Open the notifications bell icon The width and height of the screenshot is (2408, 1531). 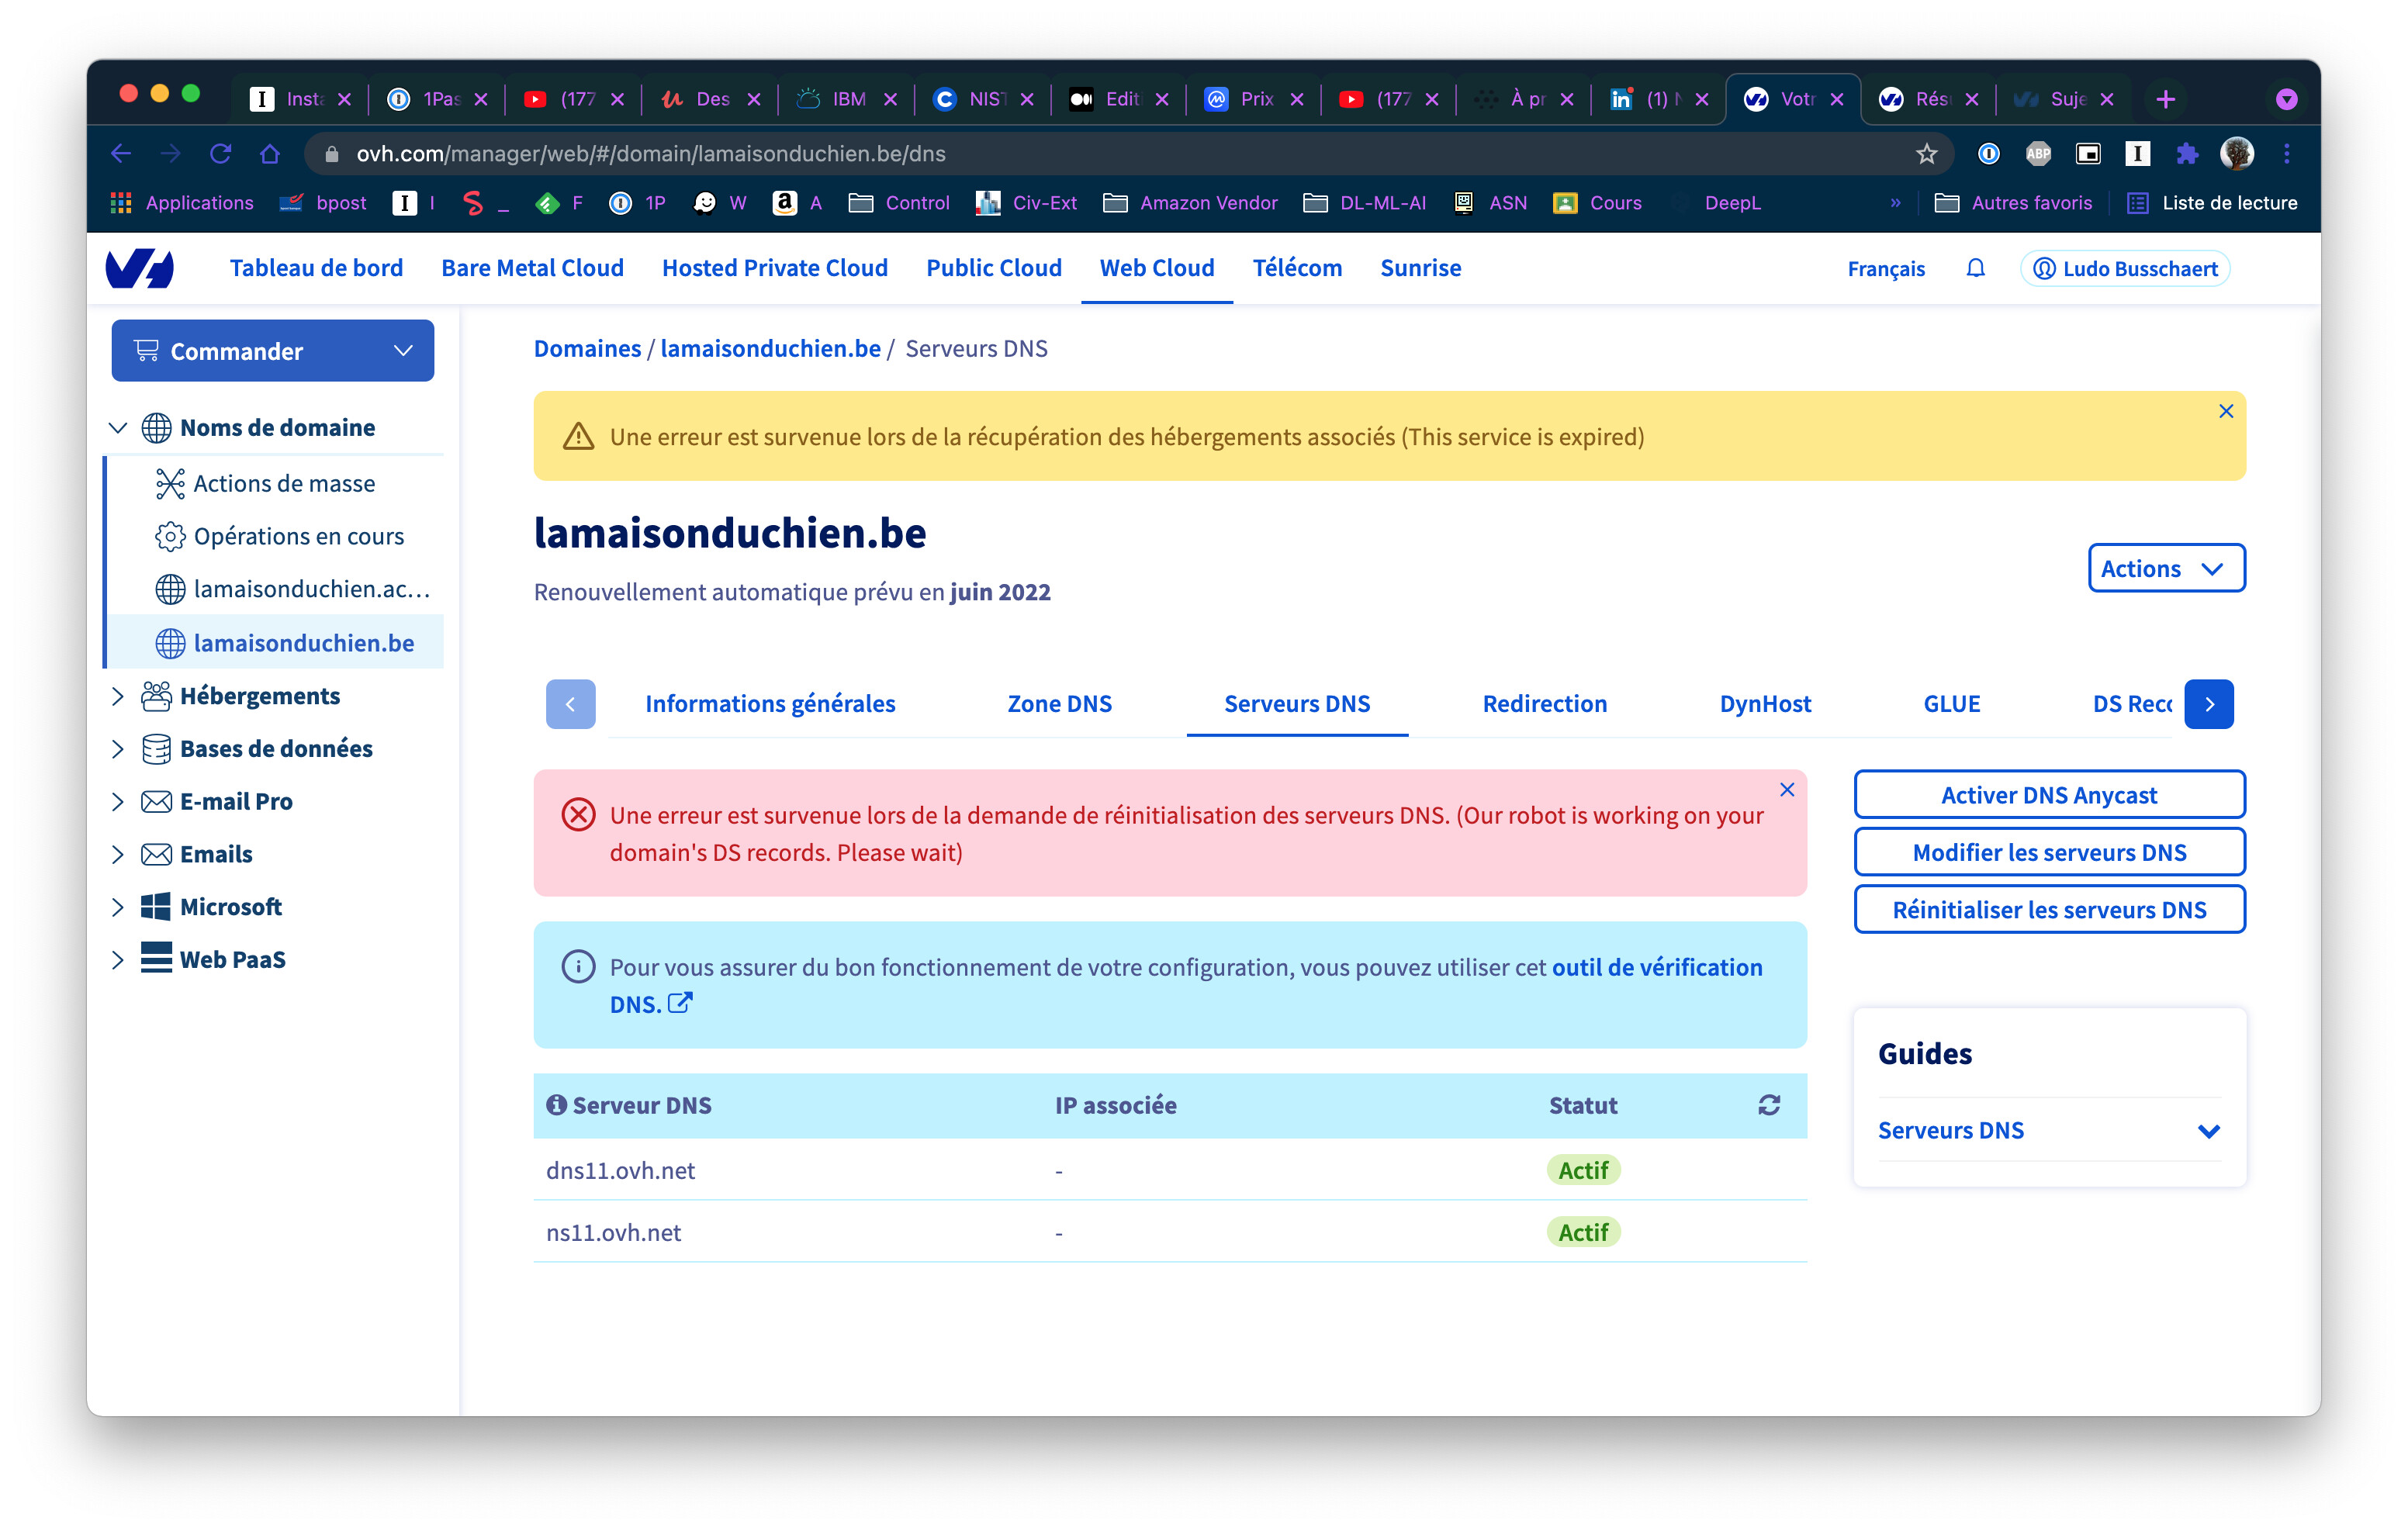click(x=1975, y=268)
